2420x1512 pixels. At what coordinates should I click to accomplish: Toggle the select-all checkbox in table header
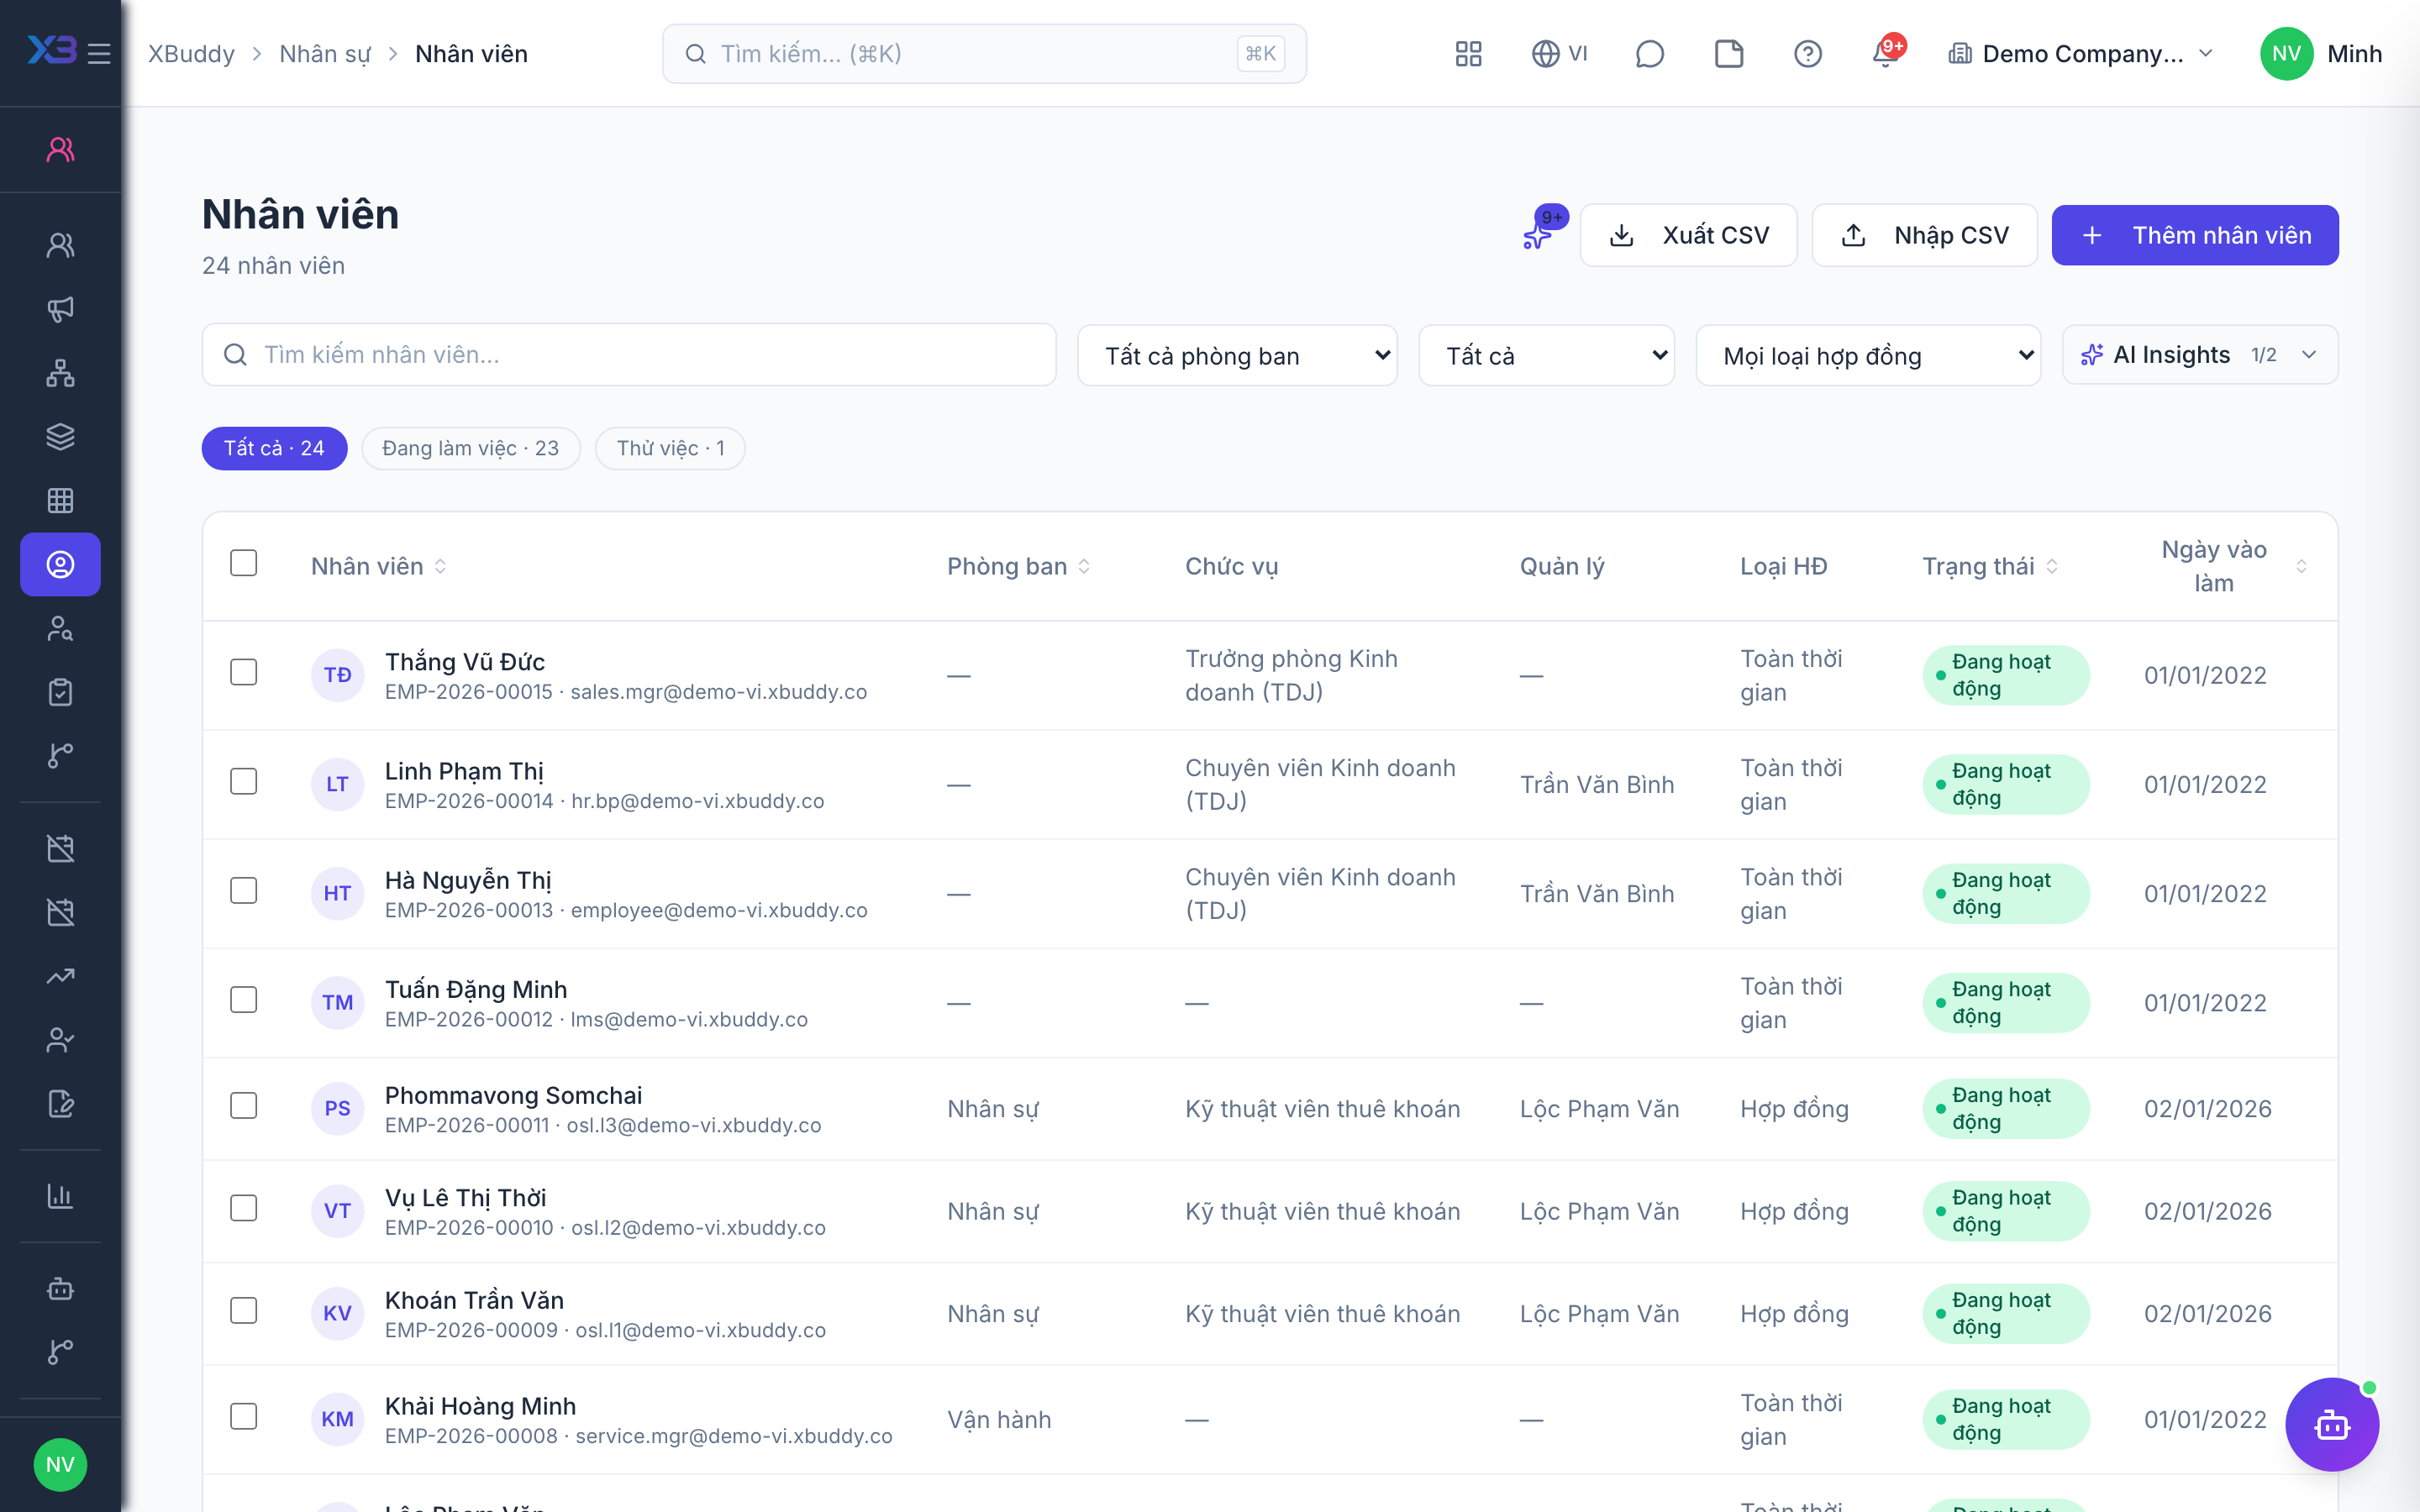click(244, 563)
